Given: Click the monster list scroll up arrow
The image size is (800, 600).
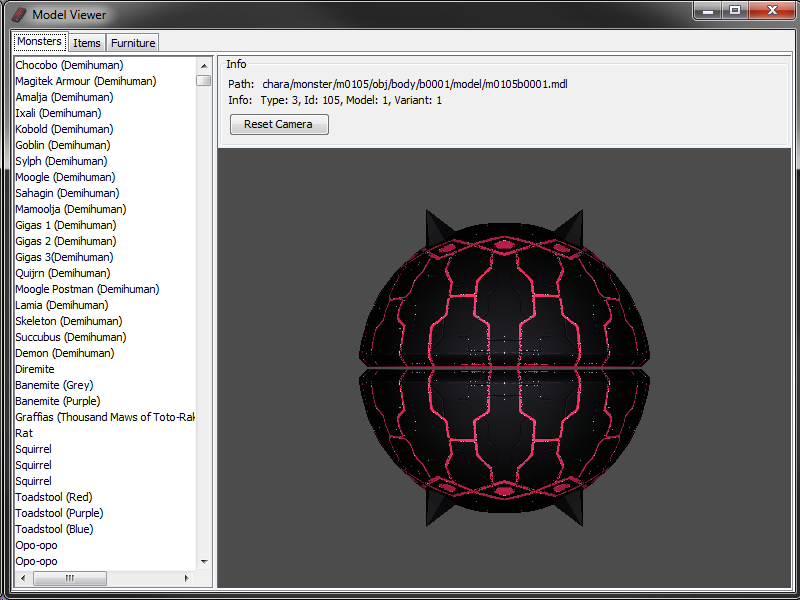Looking at the screenshot, I should (204, 66).
